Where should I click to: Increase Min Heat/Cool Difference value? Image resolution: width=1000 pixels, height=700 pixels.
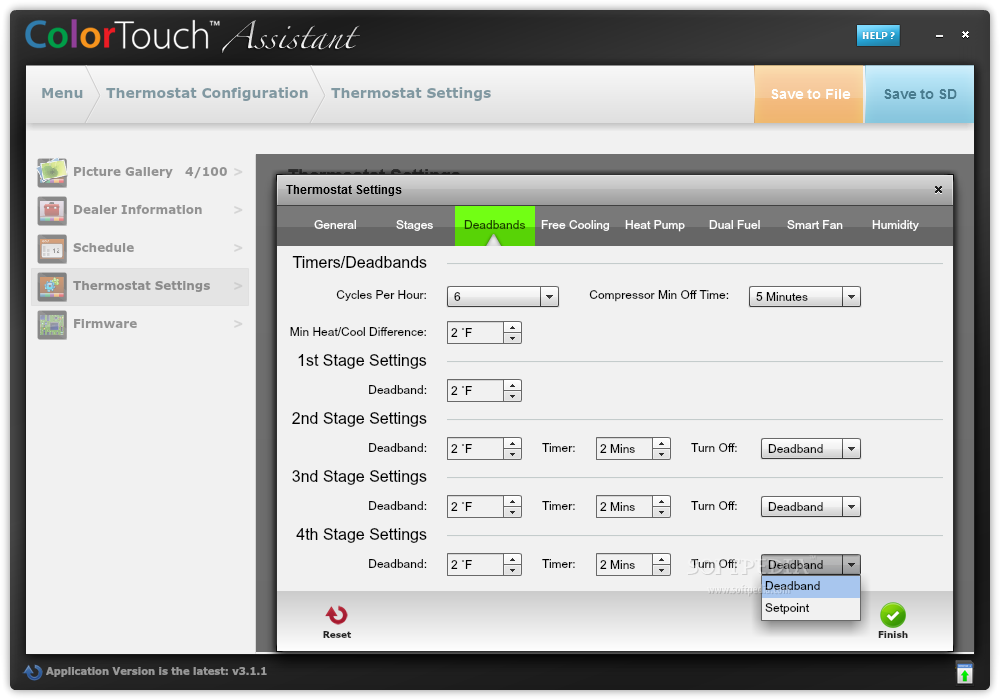click(x=512, y=328)
